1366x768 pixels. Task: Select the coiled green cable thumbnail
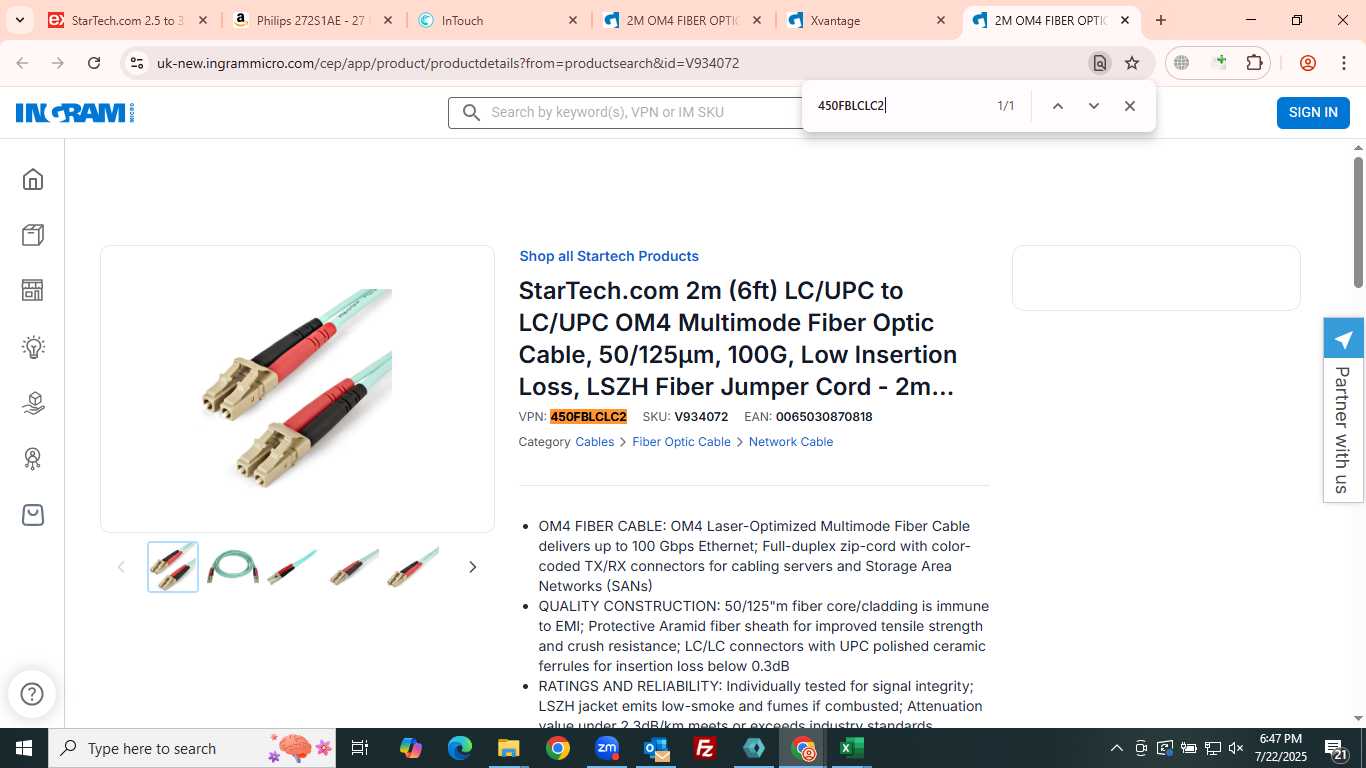pos(233,567)
